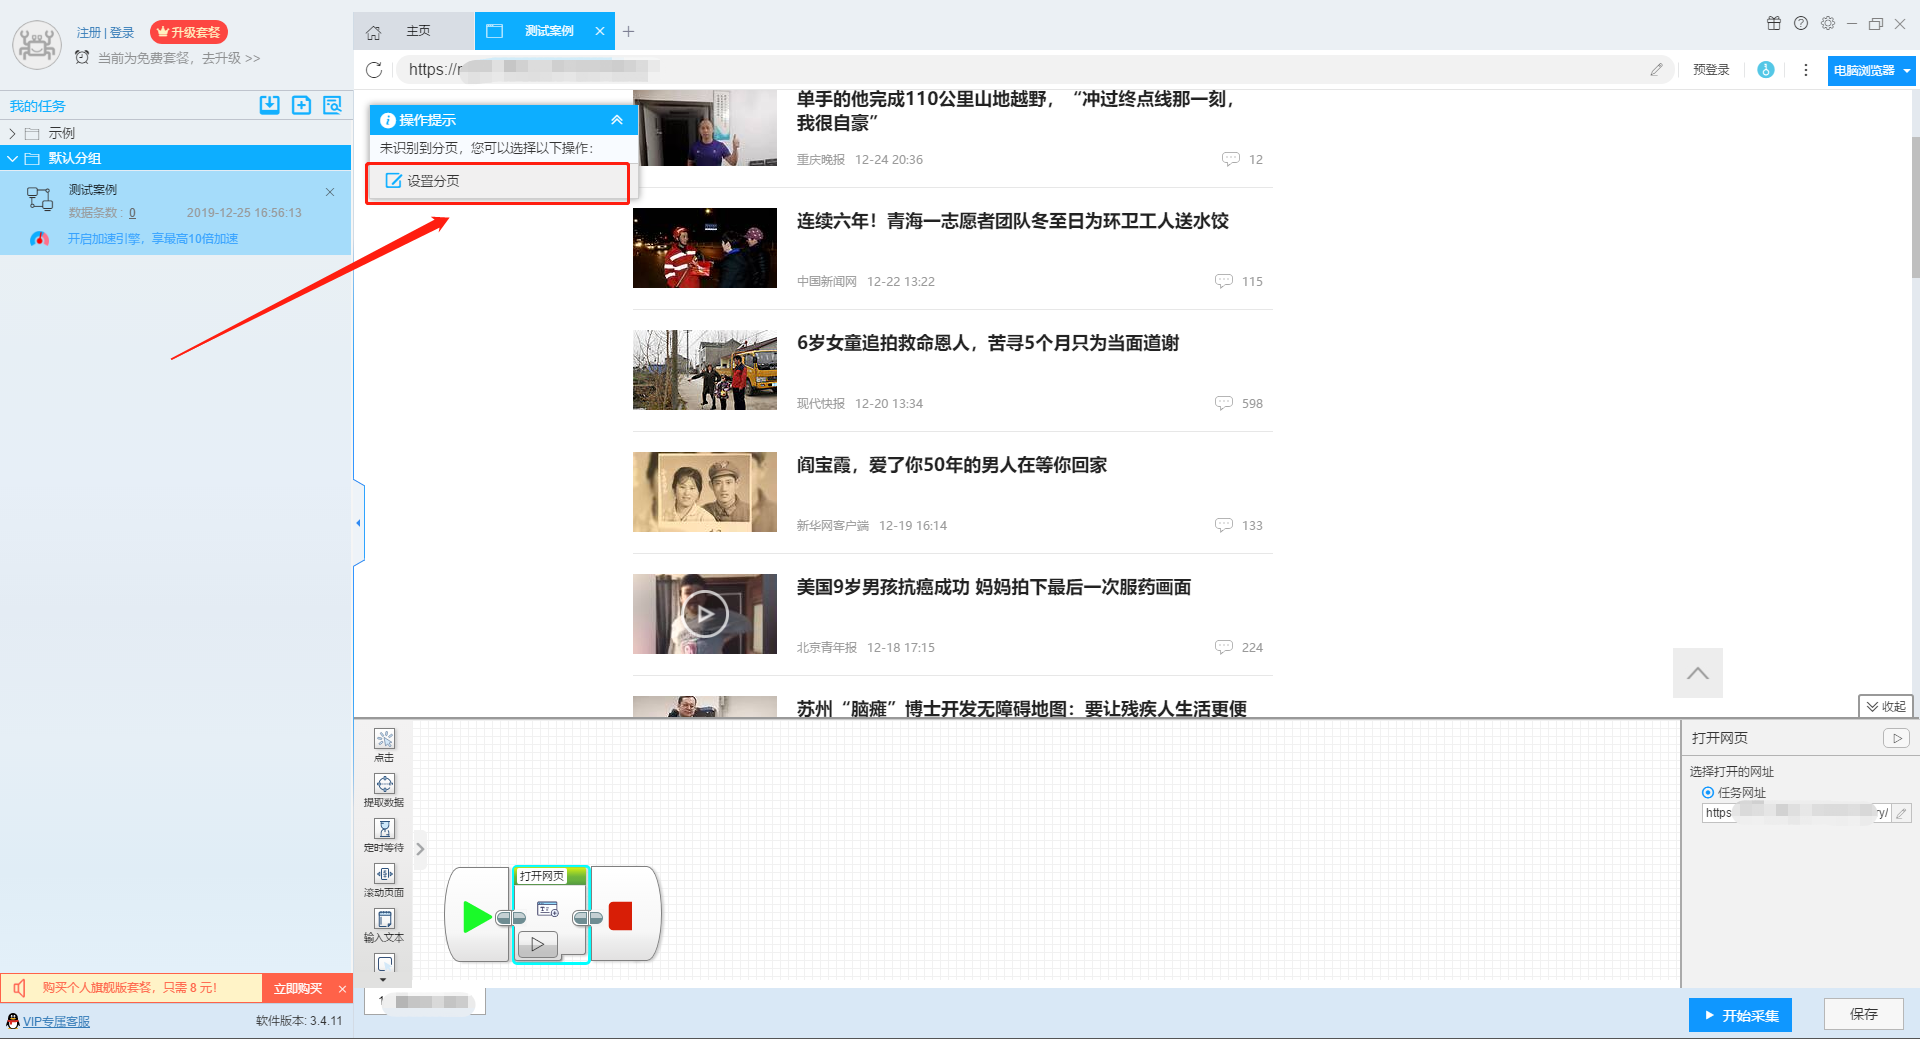Click the search task icon
This screenshot has width=1920, height=1039.
332,105
